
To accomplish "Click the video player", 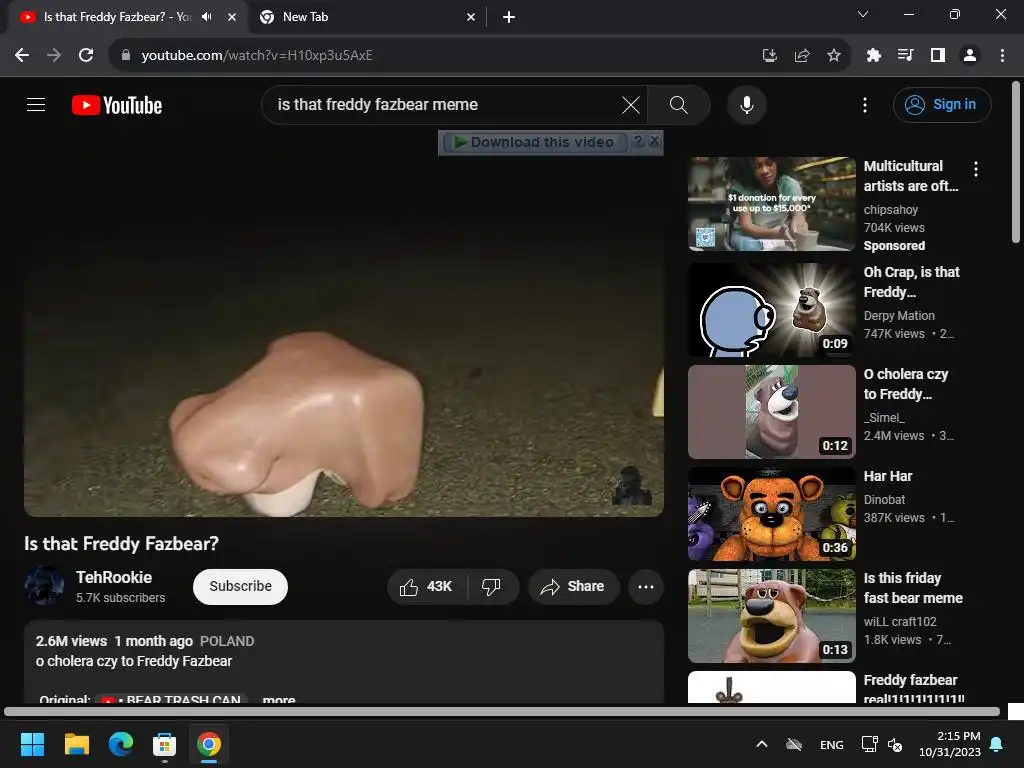I will pyautogui.click(x=344, y=336).
